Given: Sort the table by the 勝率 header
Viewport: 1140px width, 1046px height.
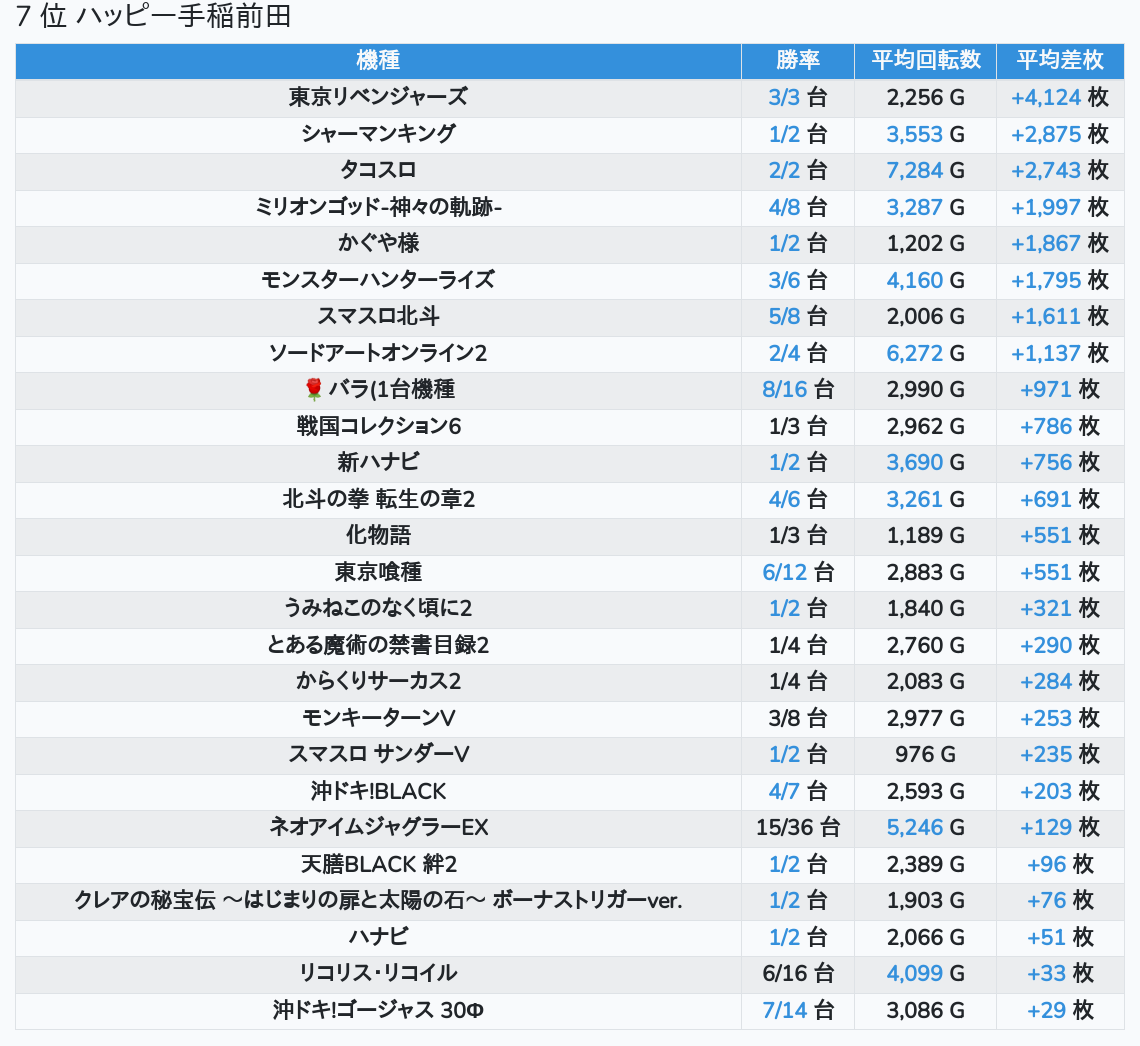Looking at the screenshot, I should [798, 60].
